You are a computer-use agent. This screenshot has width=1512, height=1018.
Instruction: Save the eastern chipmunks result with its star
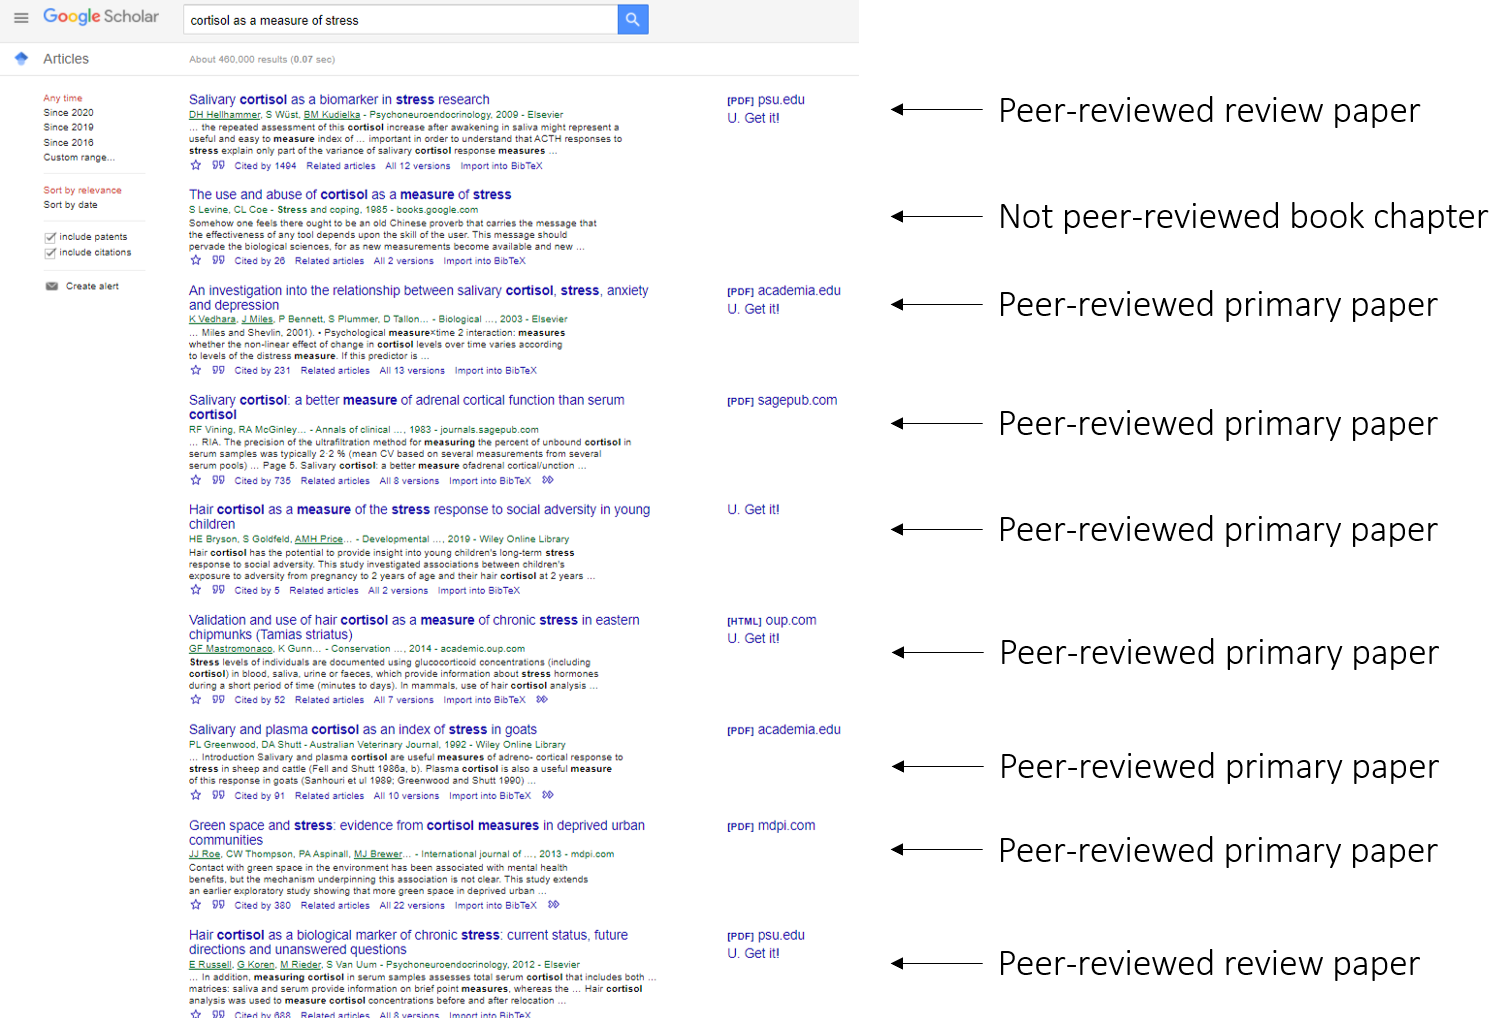(196, 699)
